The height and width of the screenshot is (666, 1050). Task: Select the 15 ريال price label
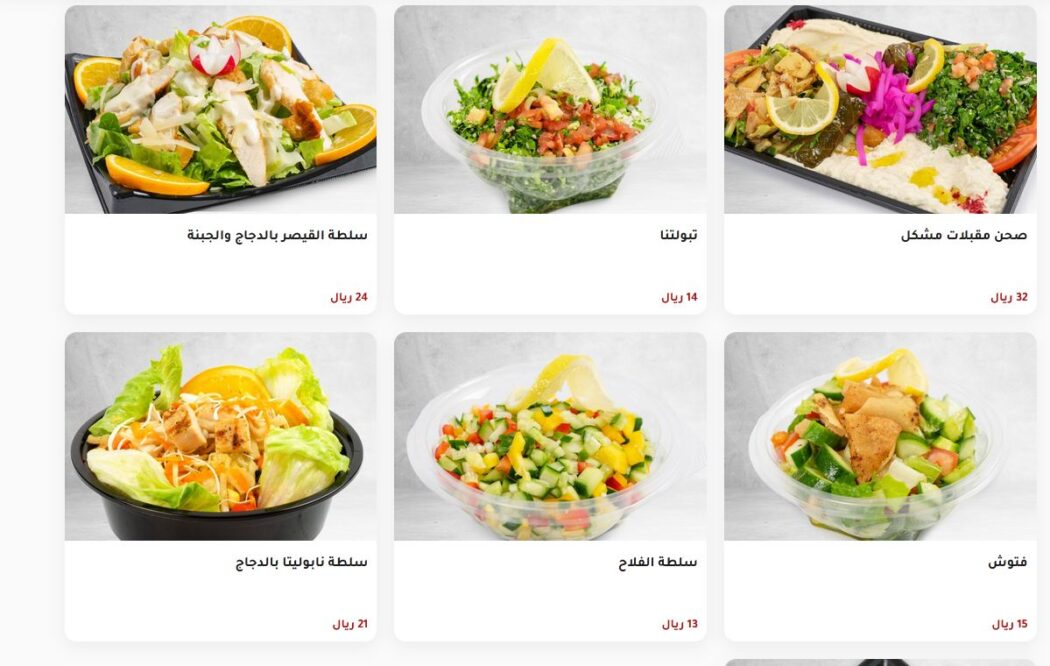pyautogui.click(x=1010, y=624)
